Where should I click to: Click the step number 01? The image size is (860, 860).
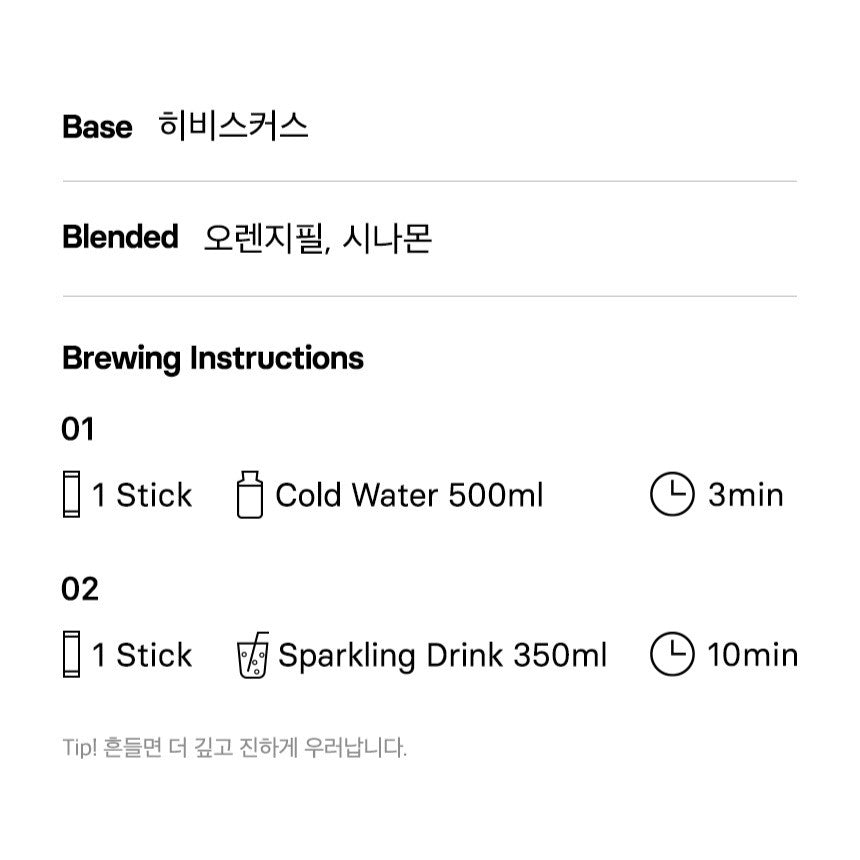tap(78, 429)
